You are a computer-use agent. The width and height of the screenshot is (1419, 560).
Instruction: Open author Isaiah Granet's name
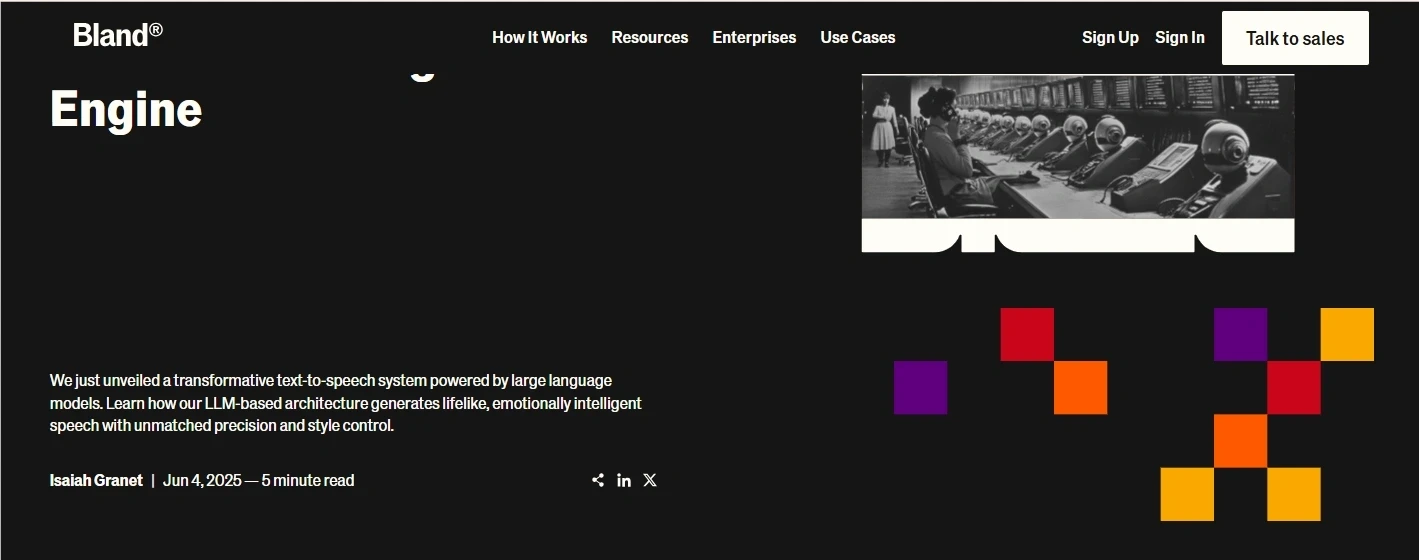[96, 480]
